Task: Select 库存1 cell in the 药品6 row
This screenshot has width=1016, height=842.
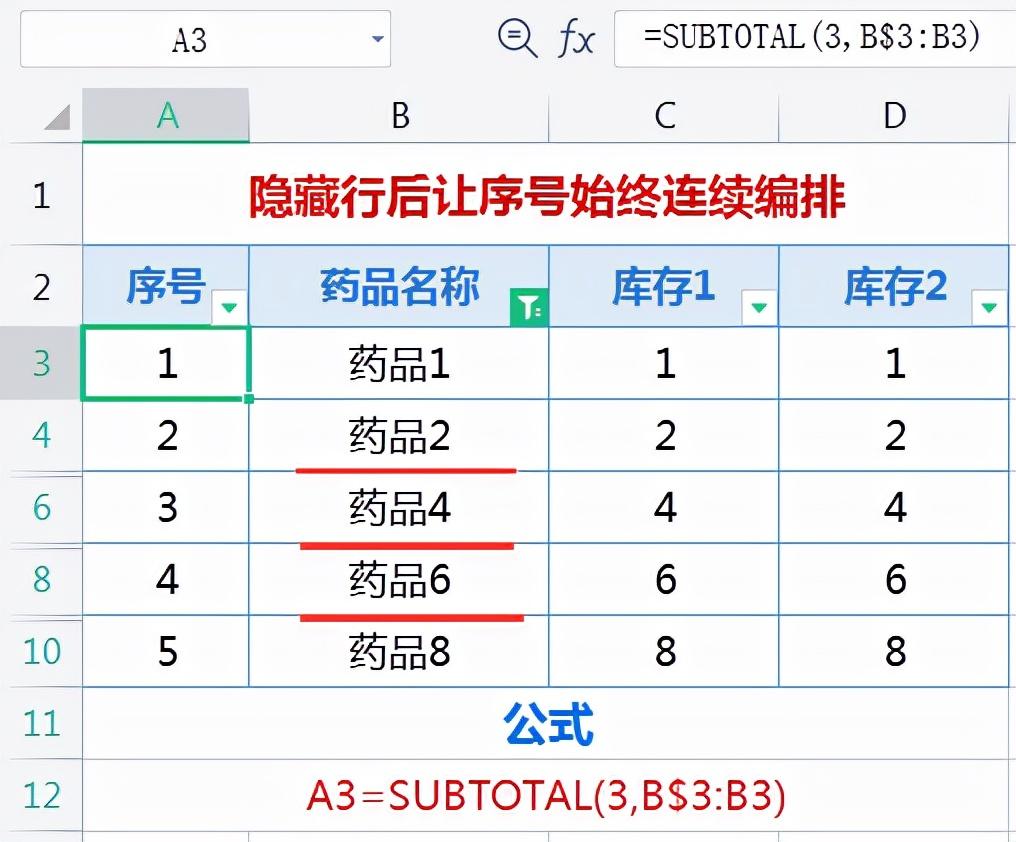Action: pos(664,579)
